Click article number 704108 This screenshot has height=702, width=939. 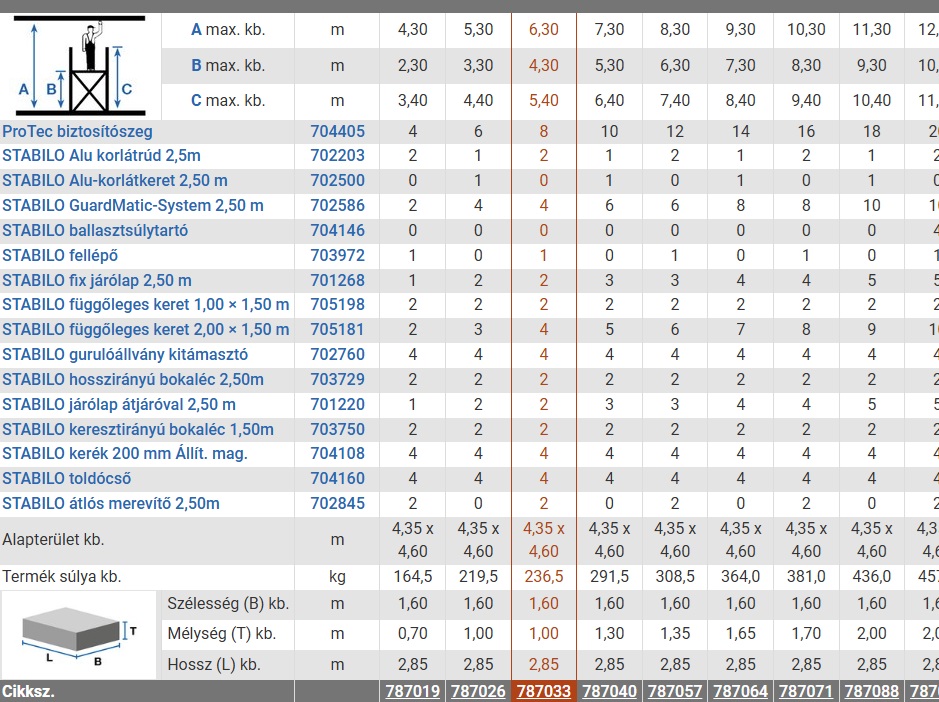point(337,453)
